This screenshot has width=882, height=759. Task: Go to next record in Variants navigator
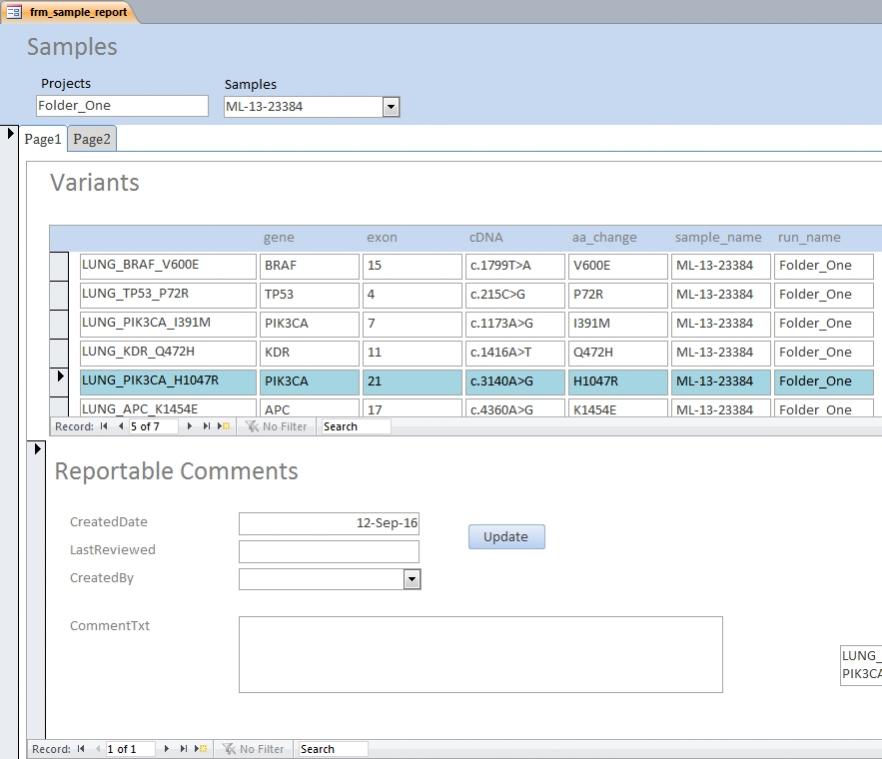(190, 426)
